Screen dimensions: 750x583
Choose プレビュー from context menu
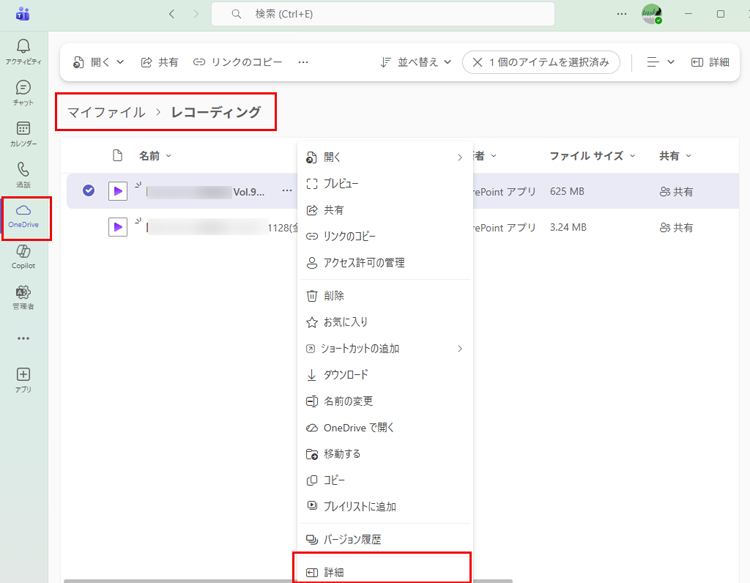click(x=385, y=184)
